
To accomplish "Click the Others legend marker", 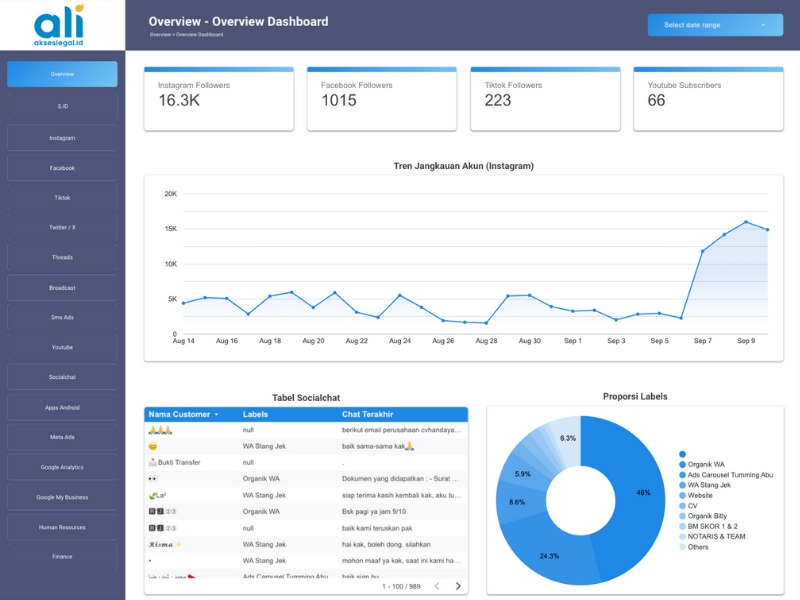I will click(x=682, y=547).
